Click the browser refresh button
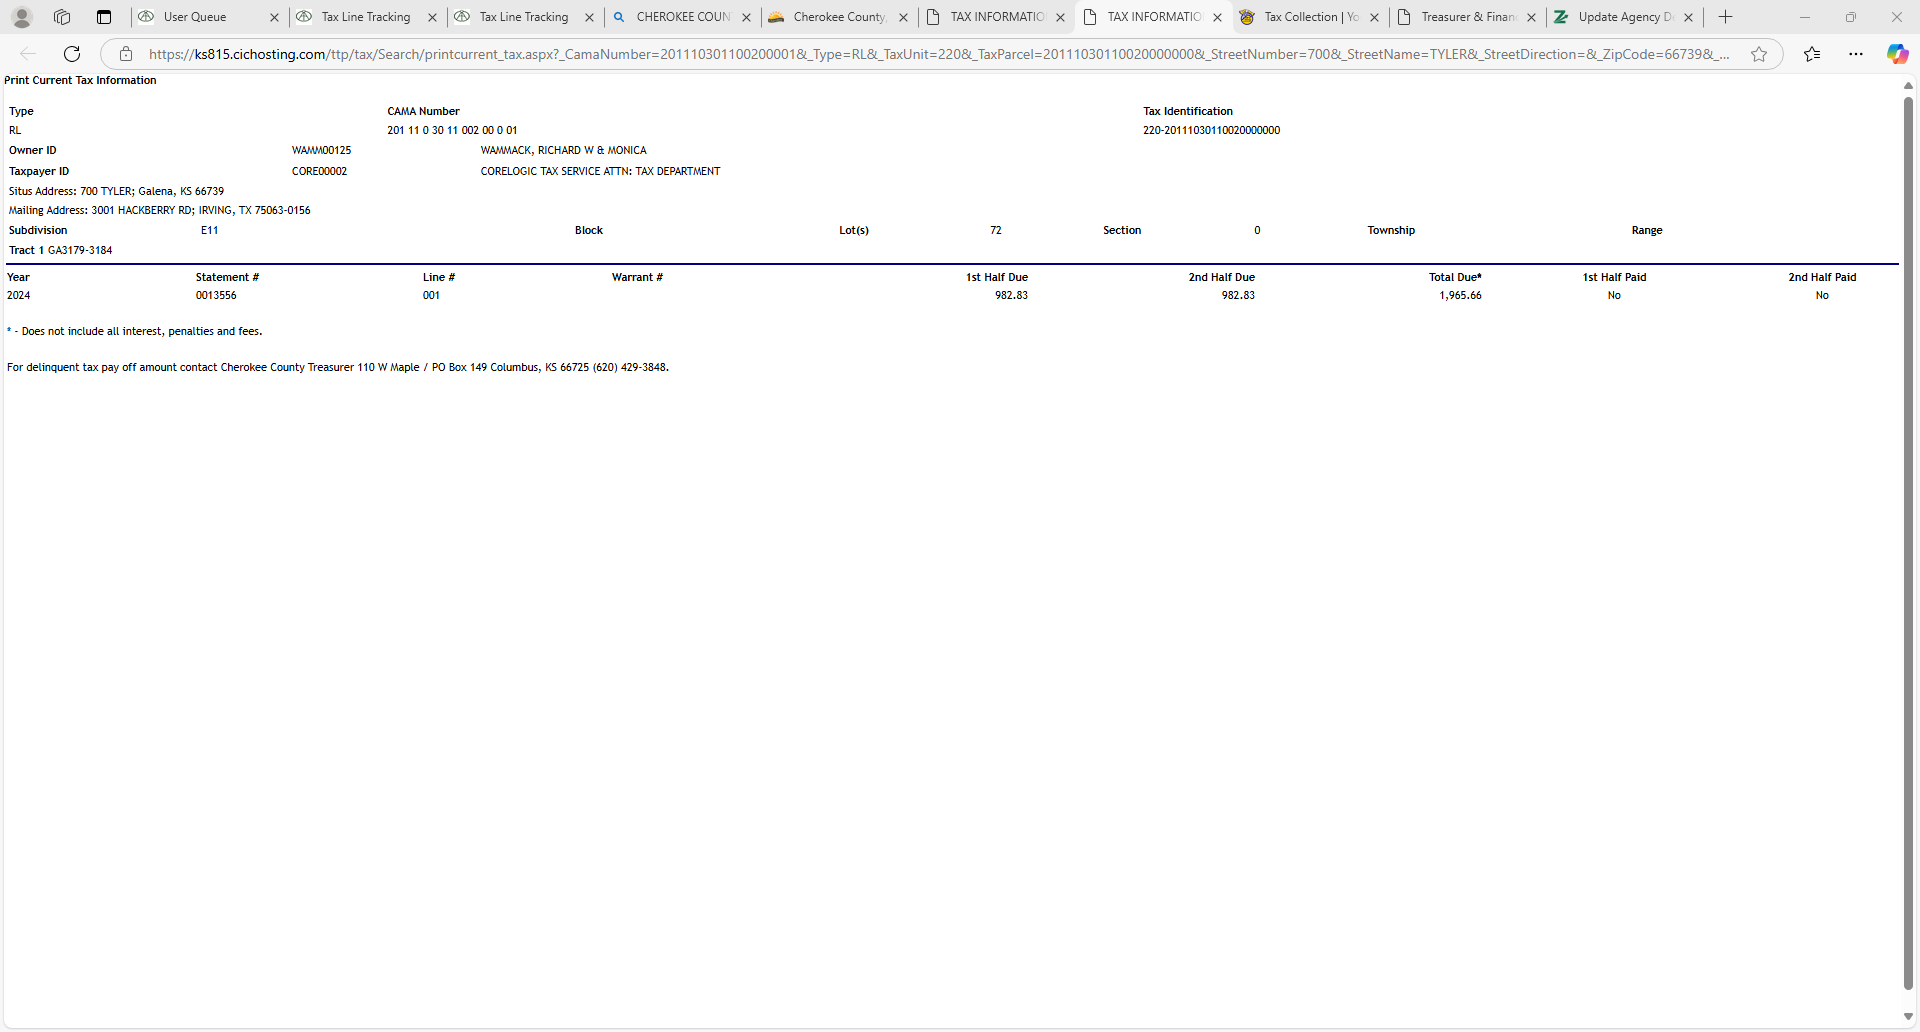Viewport: 1920px width, 1032px height. pos(72,54)
